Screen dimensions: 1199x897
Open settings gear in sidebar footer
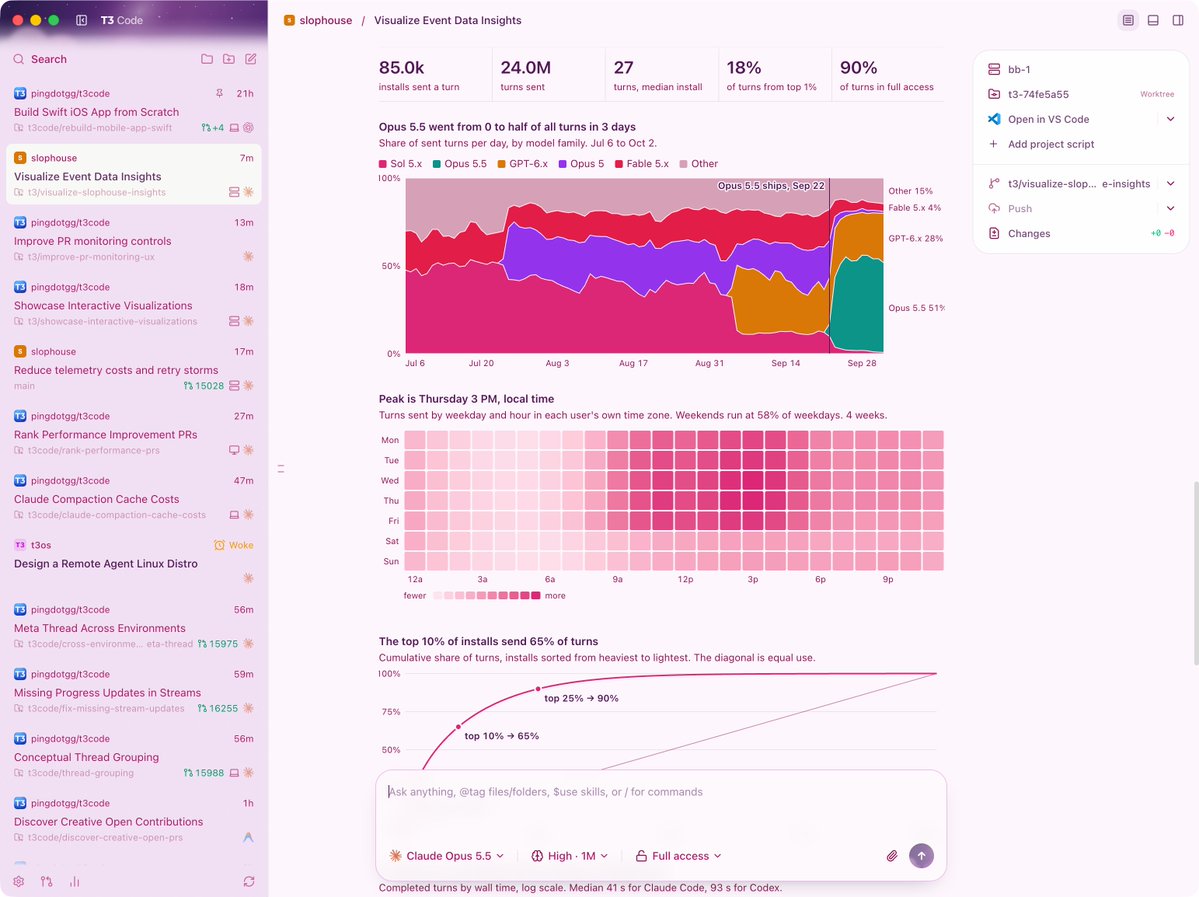coord(18,882)
